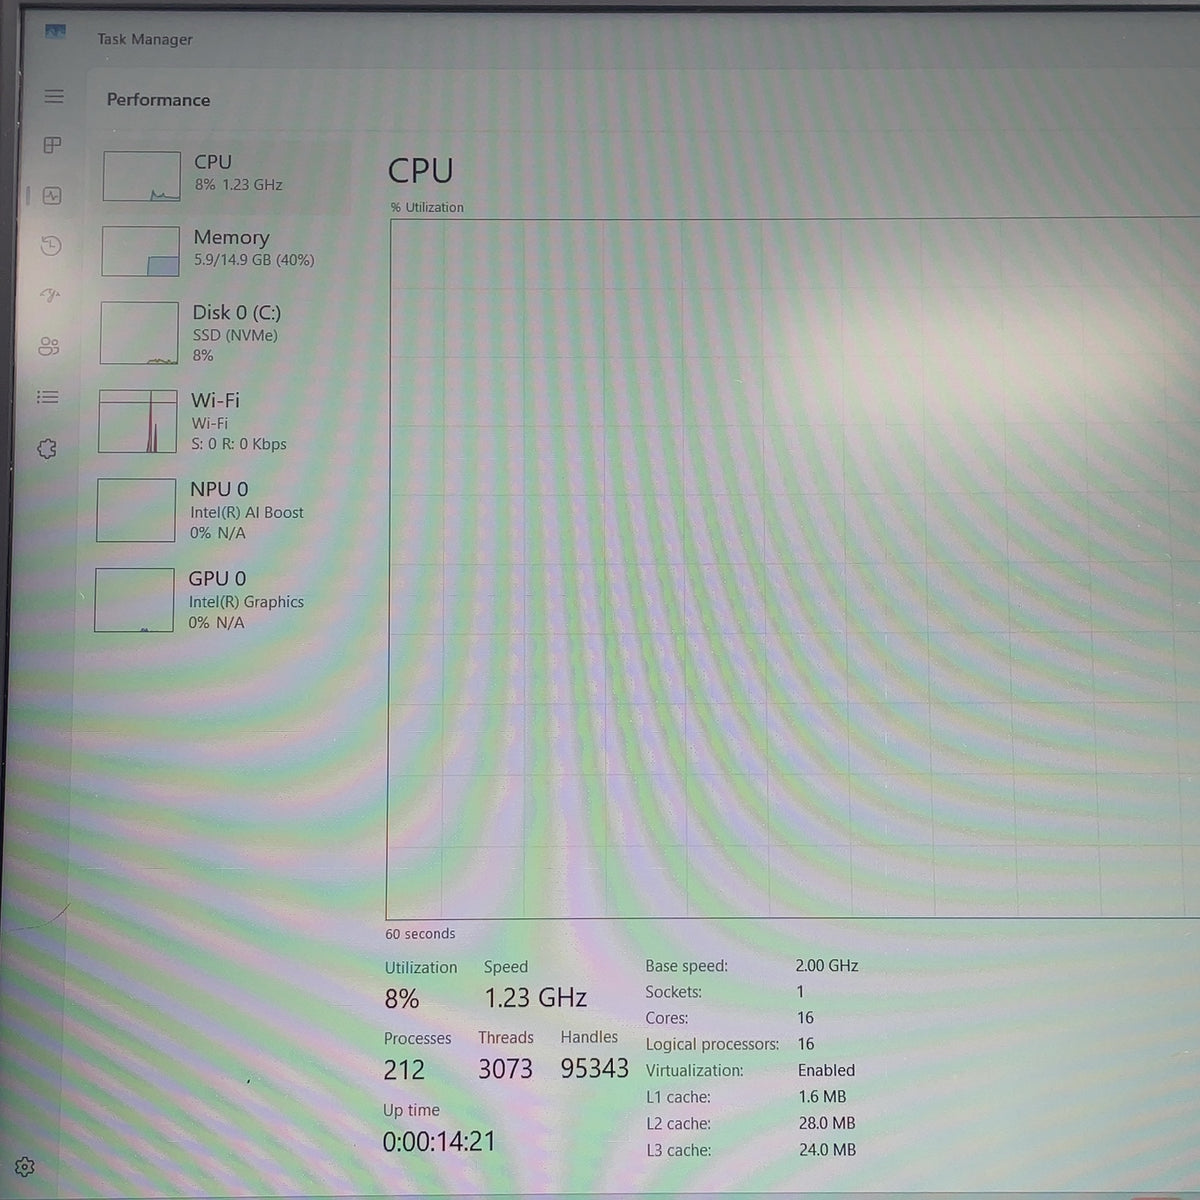The width and height of the screenshot is (1200, 1200).
Task: Click the Task Manager window title text
Action: [x=145, y=39]
